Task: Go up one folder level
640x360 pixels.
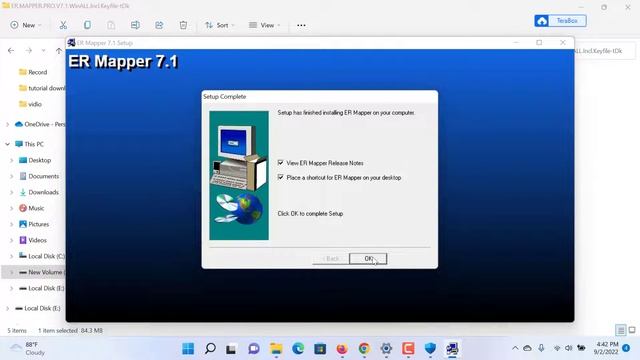Action: pyautogui.click(x=59, y=51)
